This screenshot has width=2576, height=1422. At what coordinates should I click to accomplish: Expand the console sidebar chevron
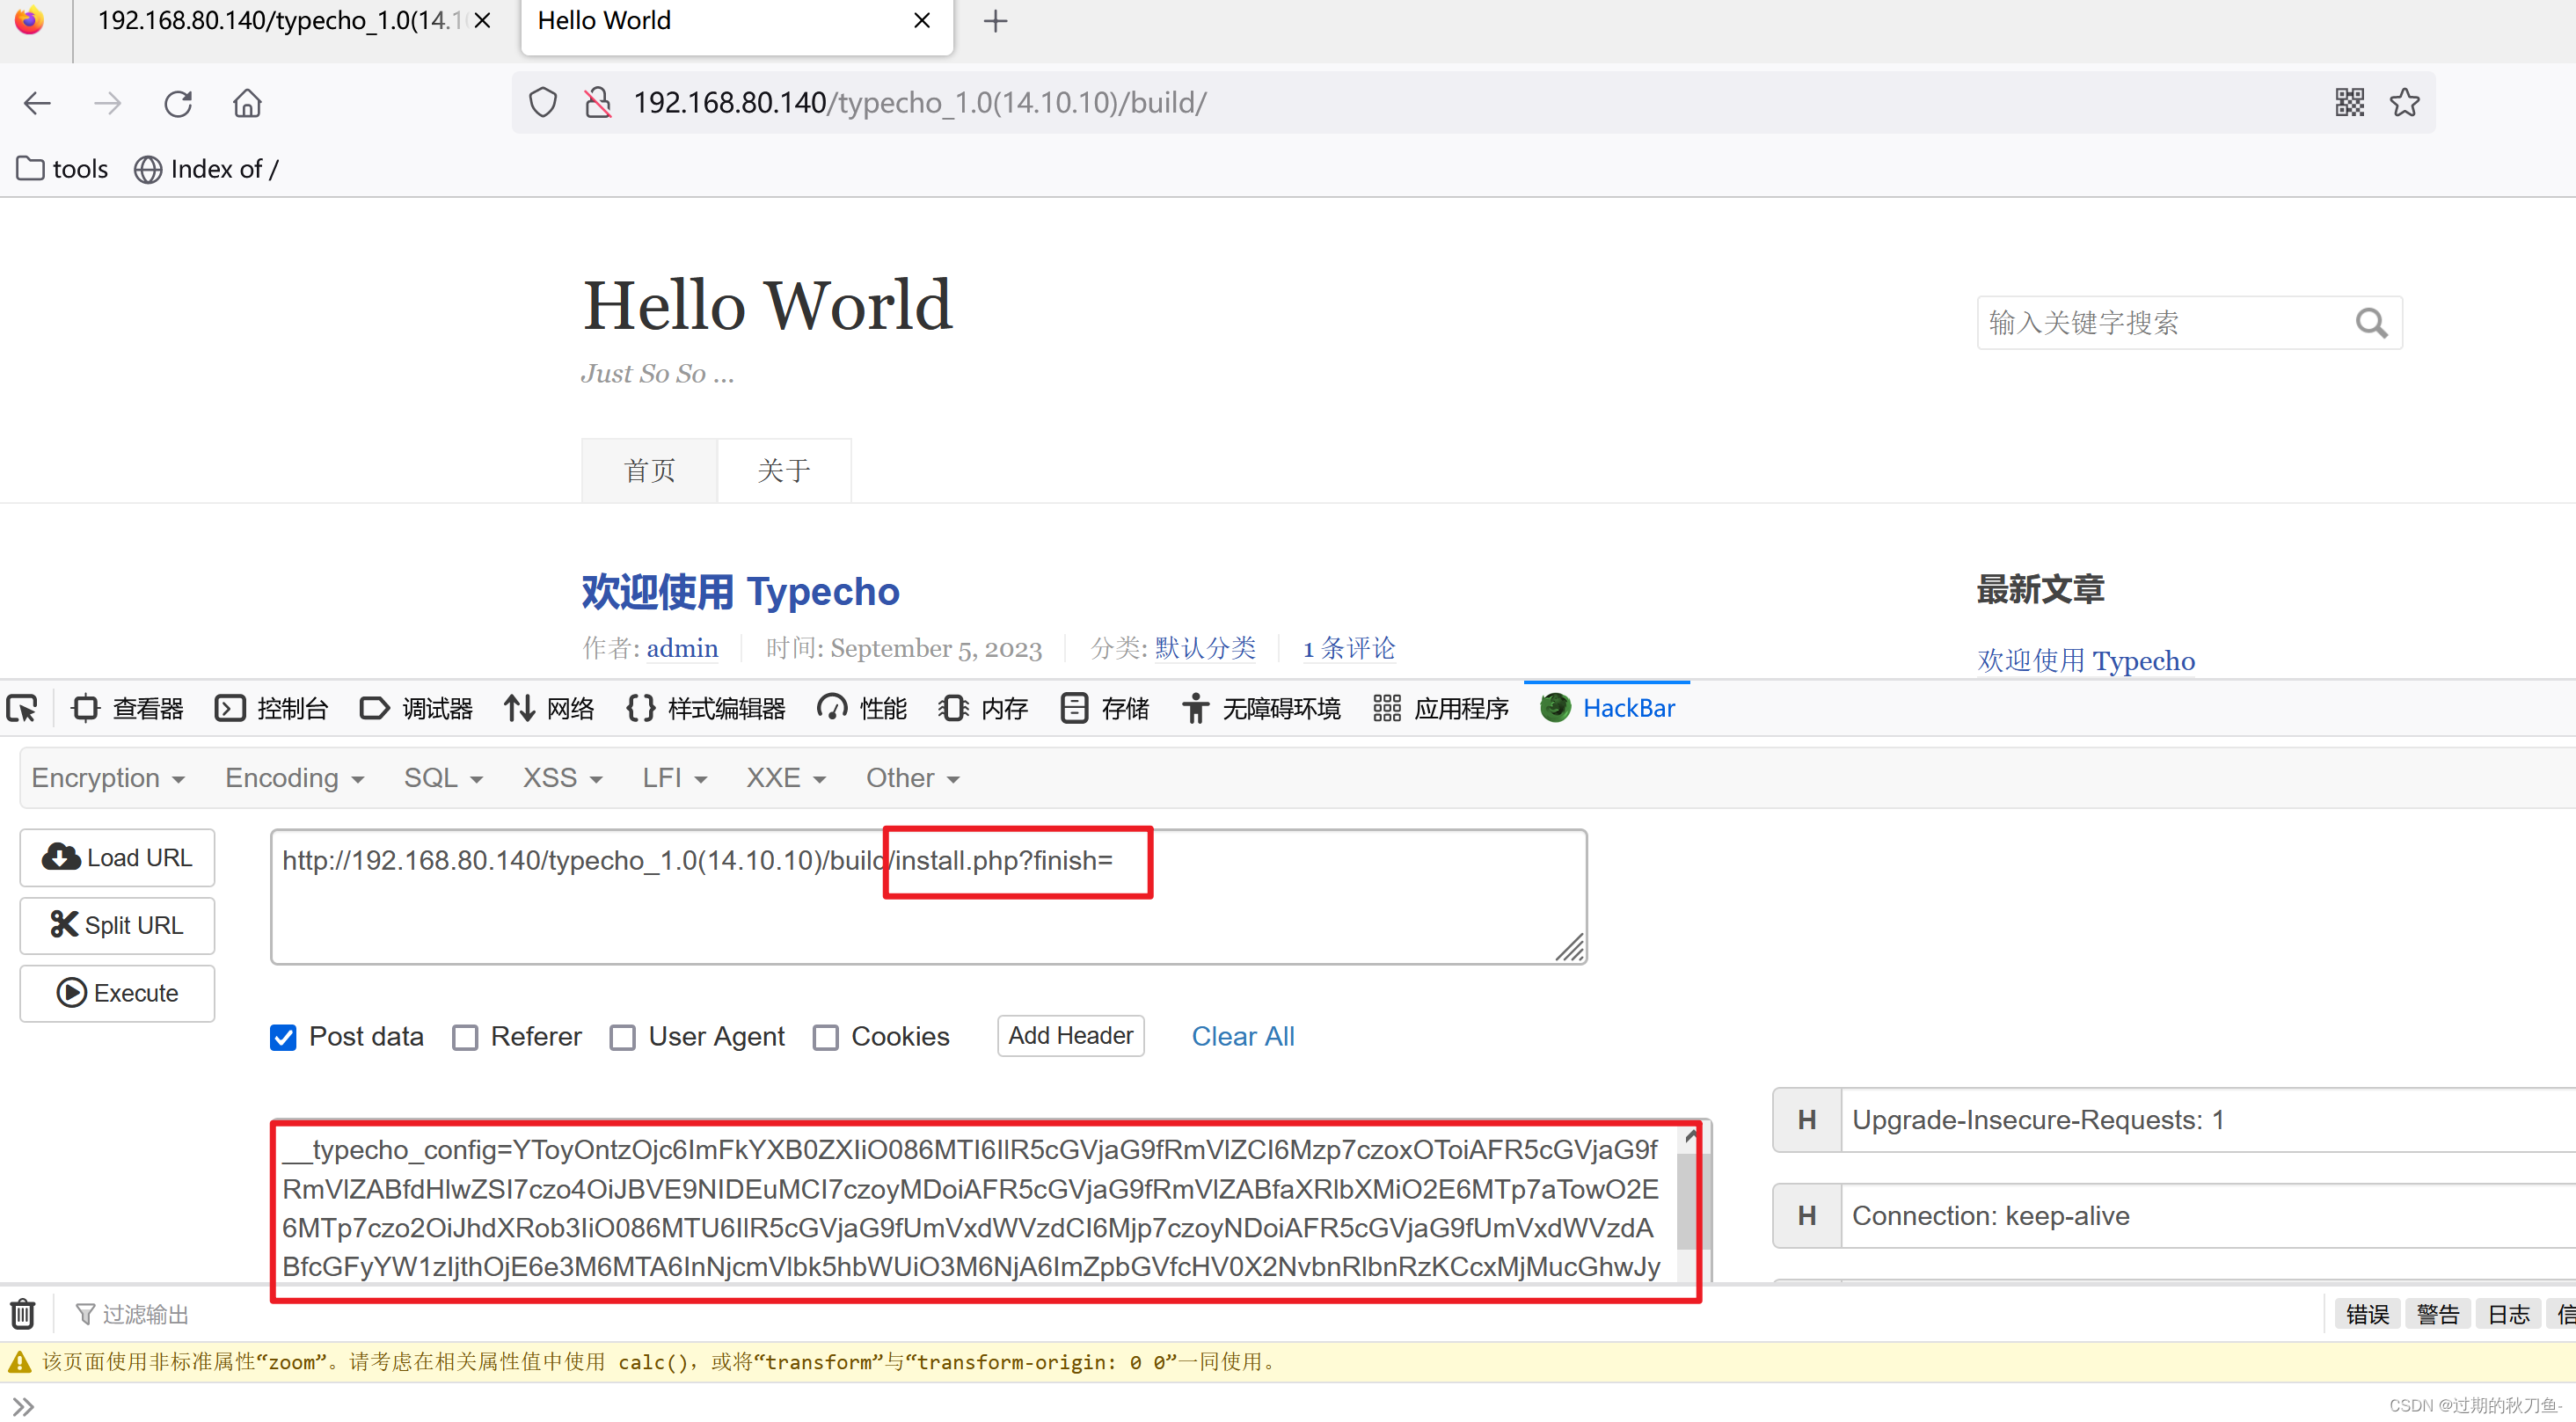(x=24, y=1406)
